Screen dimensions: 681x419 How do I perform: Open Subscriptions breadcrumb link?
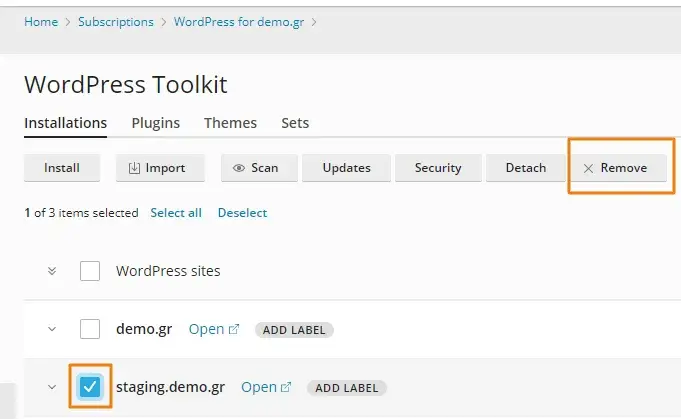point(116,22)
